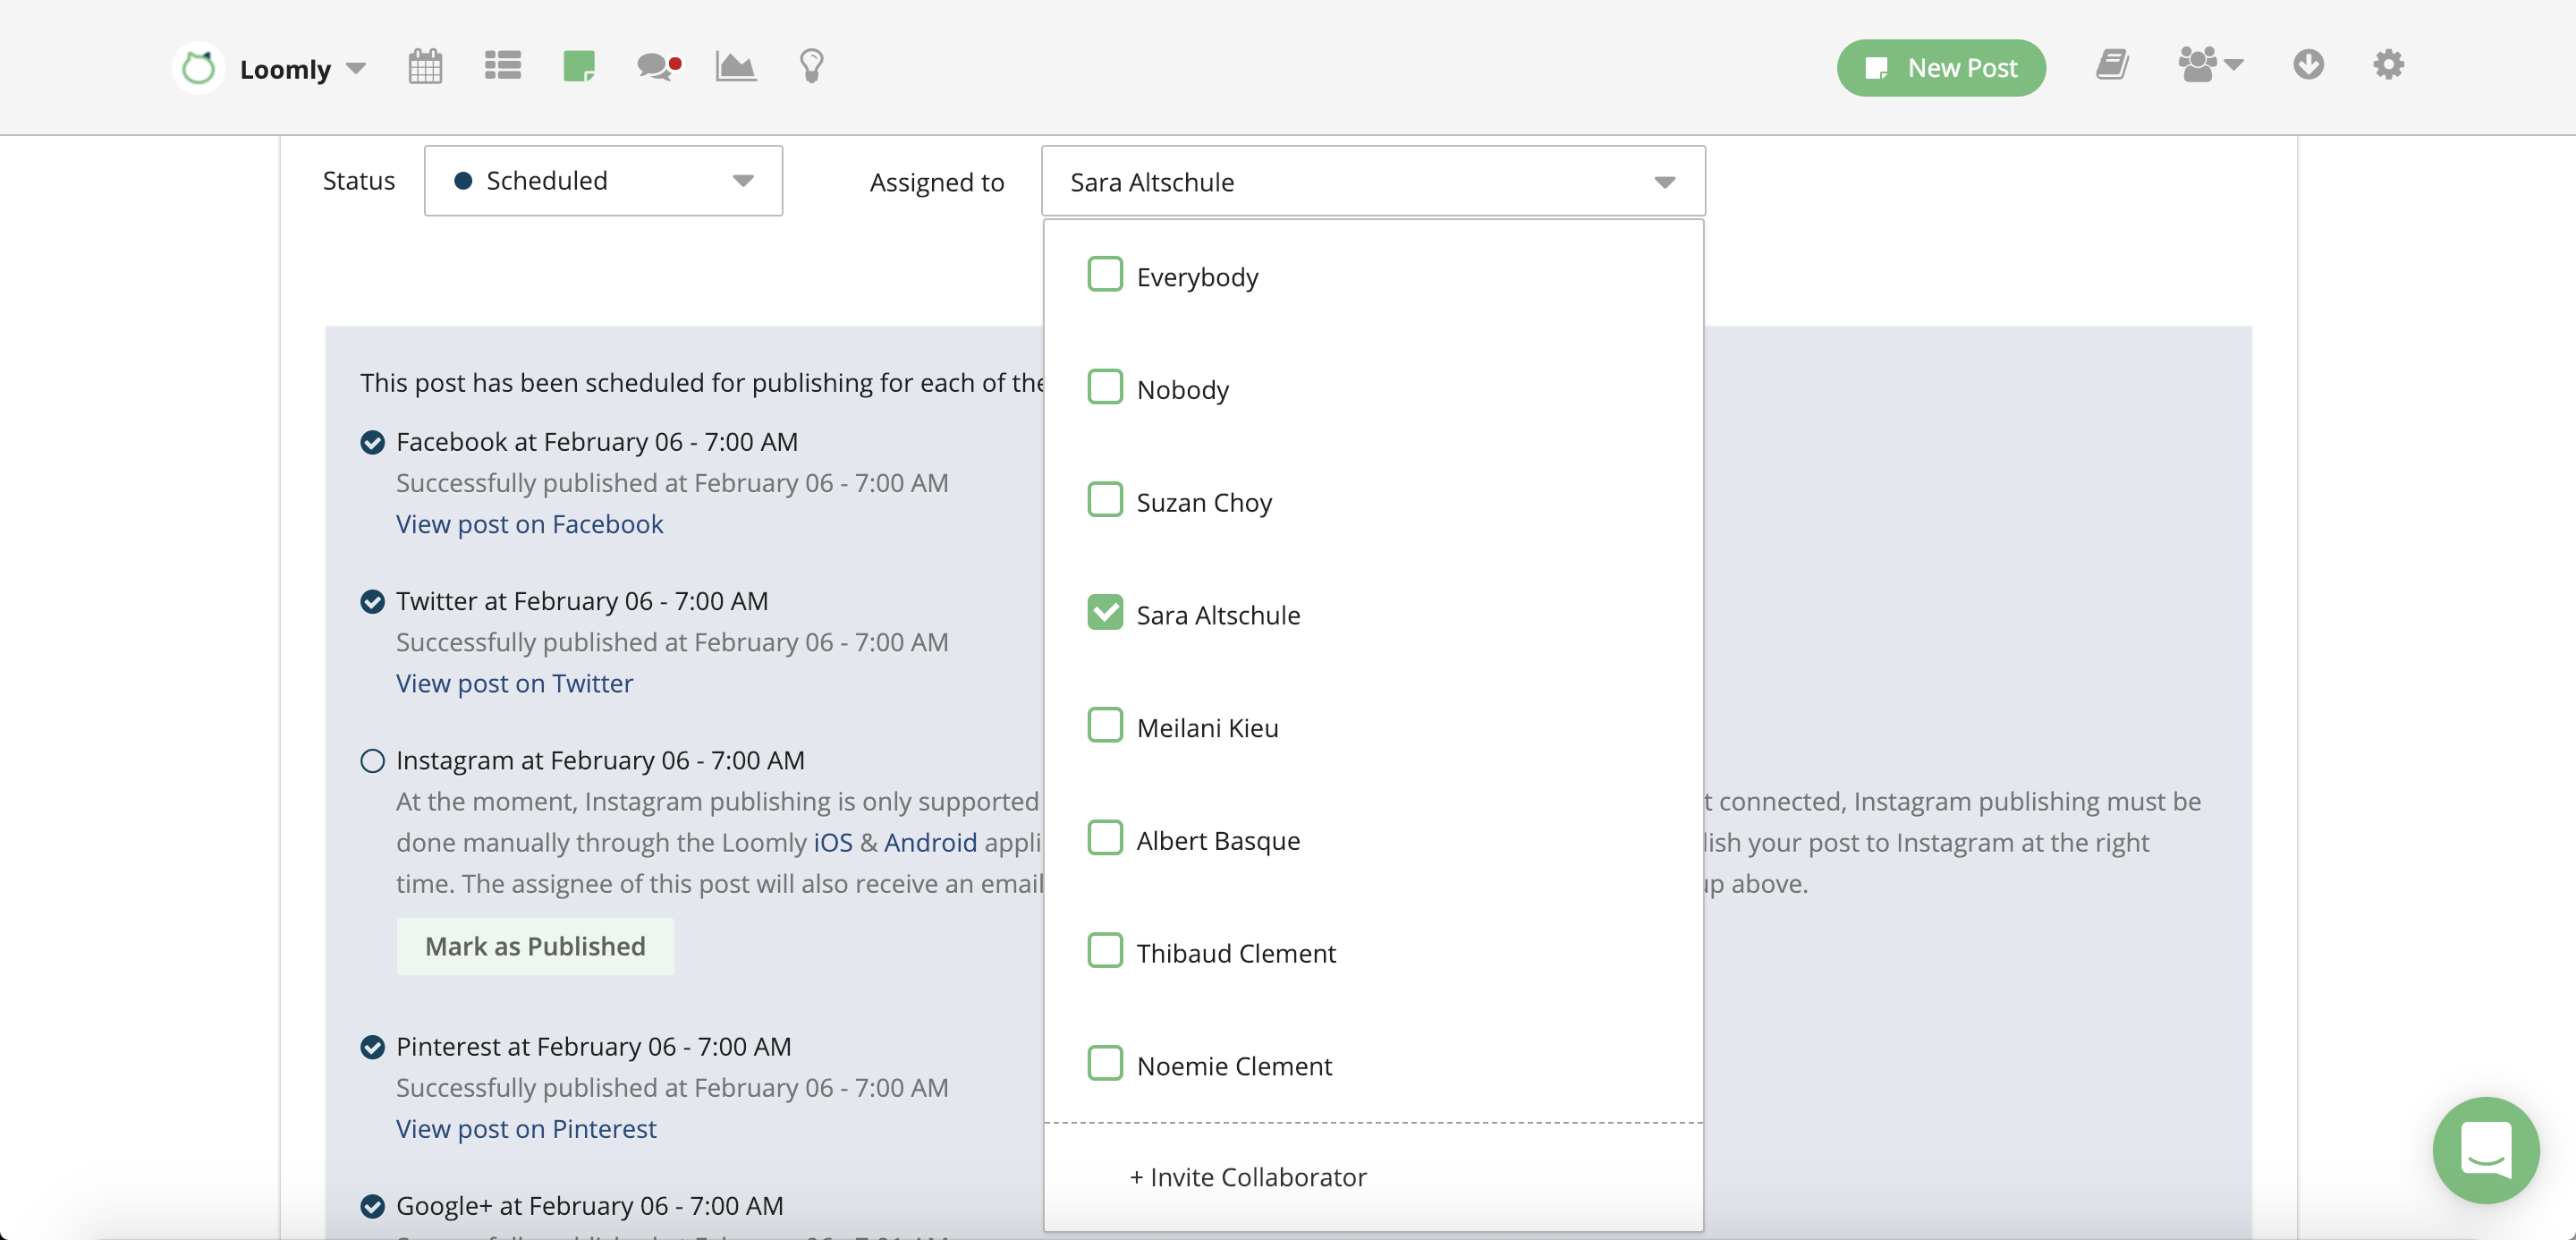
Task: Click the download circle icon
Action: [2309, 64]
